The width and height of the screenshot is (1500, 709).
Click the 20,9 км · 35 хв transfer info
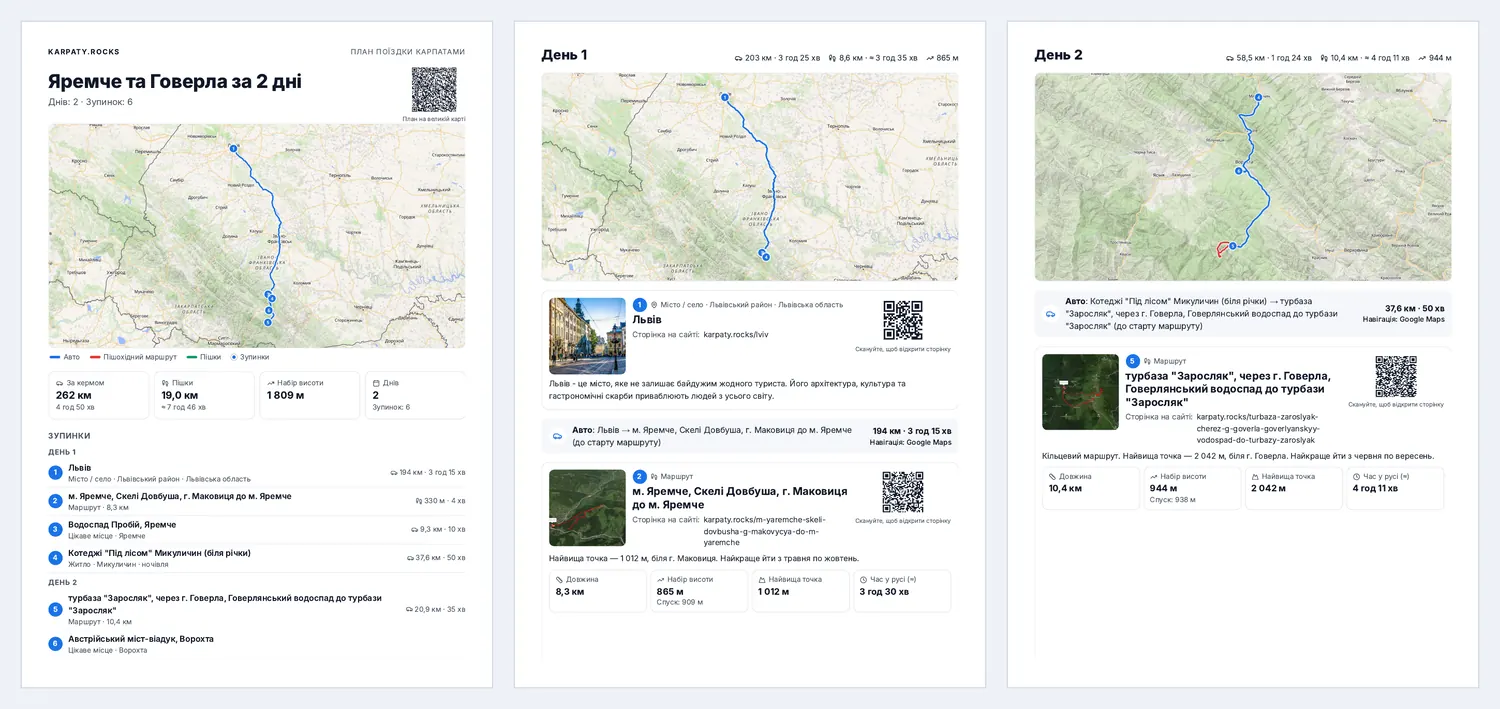point(436,609)
